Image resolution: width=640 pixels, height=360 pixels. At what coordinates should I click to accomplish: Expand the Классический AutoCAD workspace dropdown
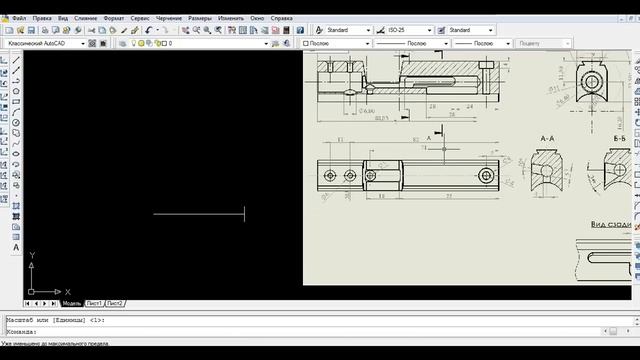pos(83,43)
